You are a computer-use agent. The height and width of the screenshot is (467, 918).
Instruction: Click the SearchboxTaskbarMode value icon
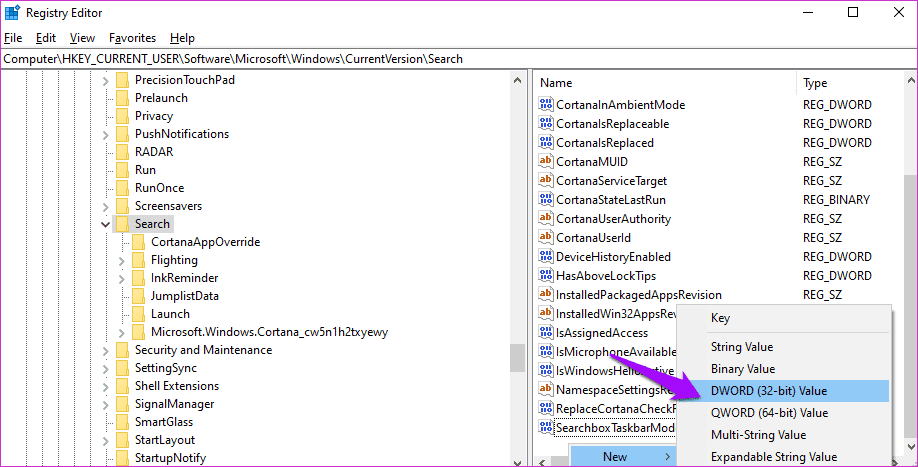click(x=546, y=427)
